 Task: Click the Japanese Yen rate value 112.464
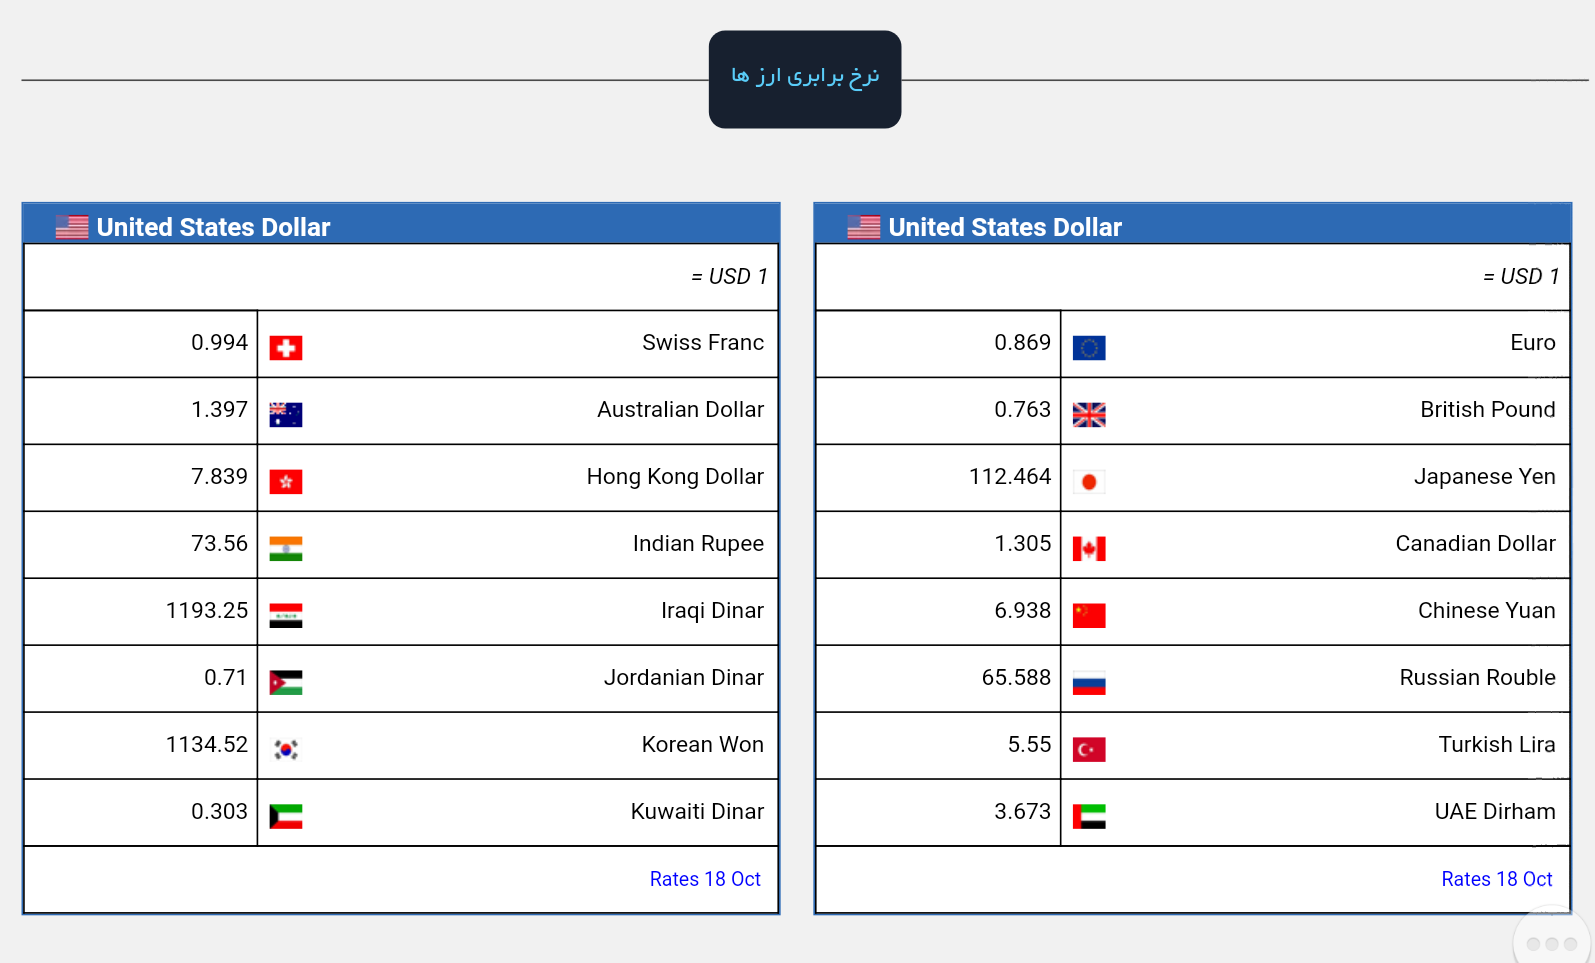(x=1010, y=477)
